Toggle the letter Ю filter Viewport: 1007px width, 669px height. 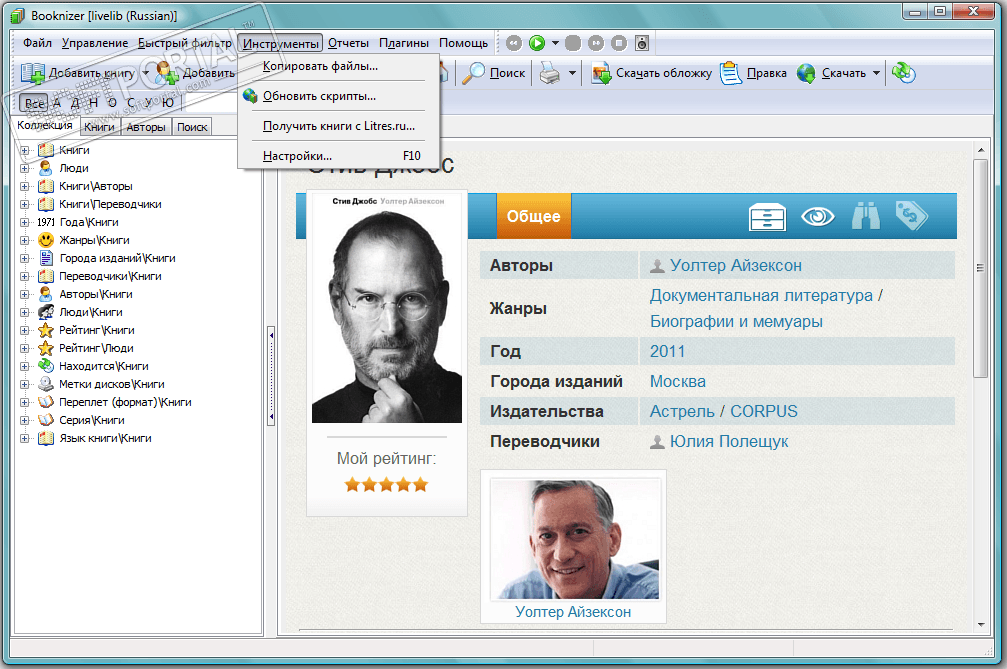coord(168,103)
